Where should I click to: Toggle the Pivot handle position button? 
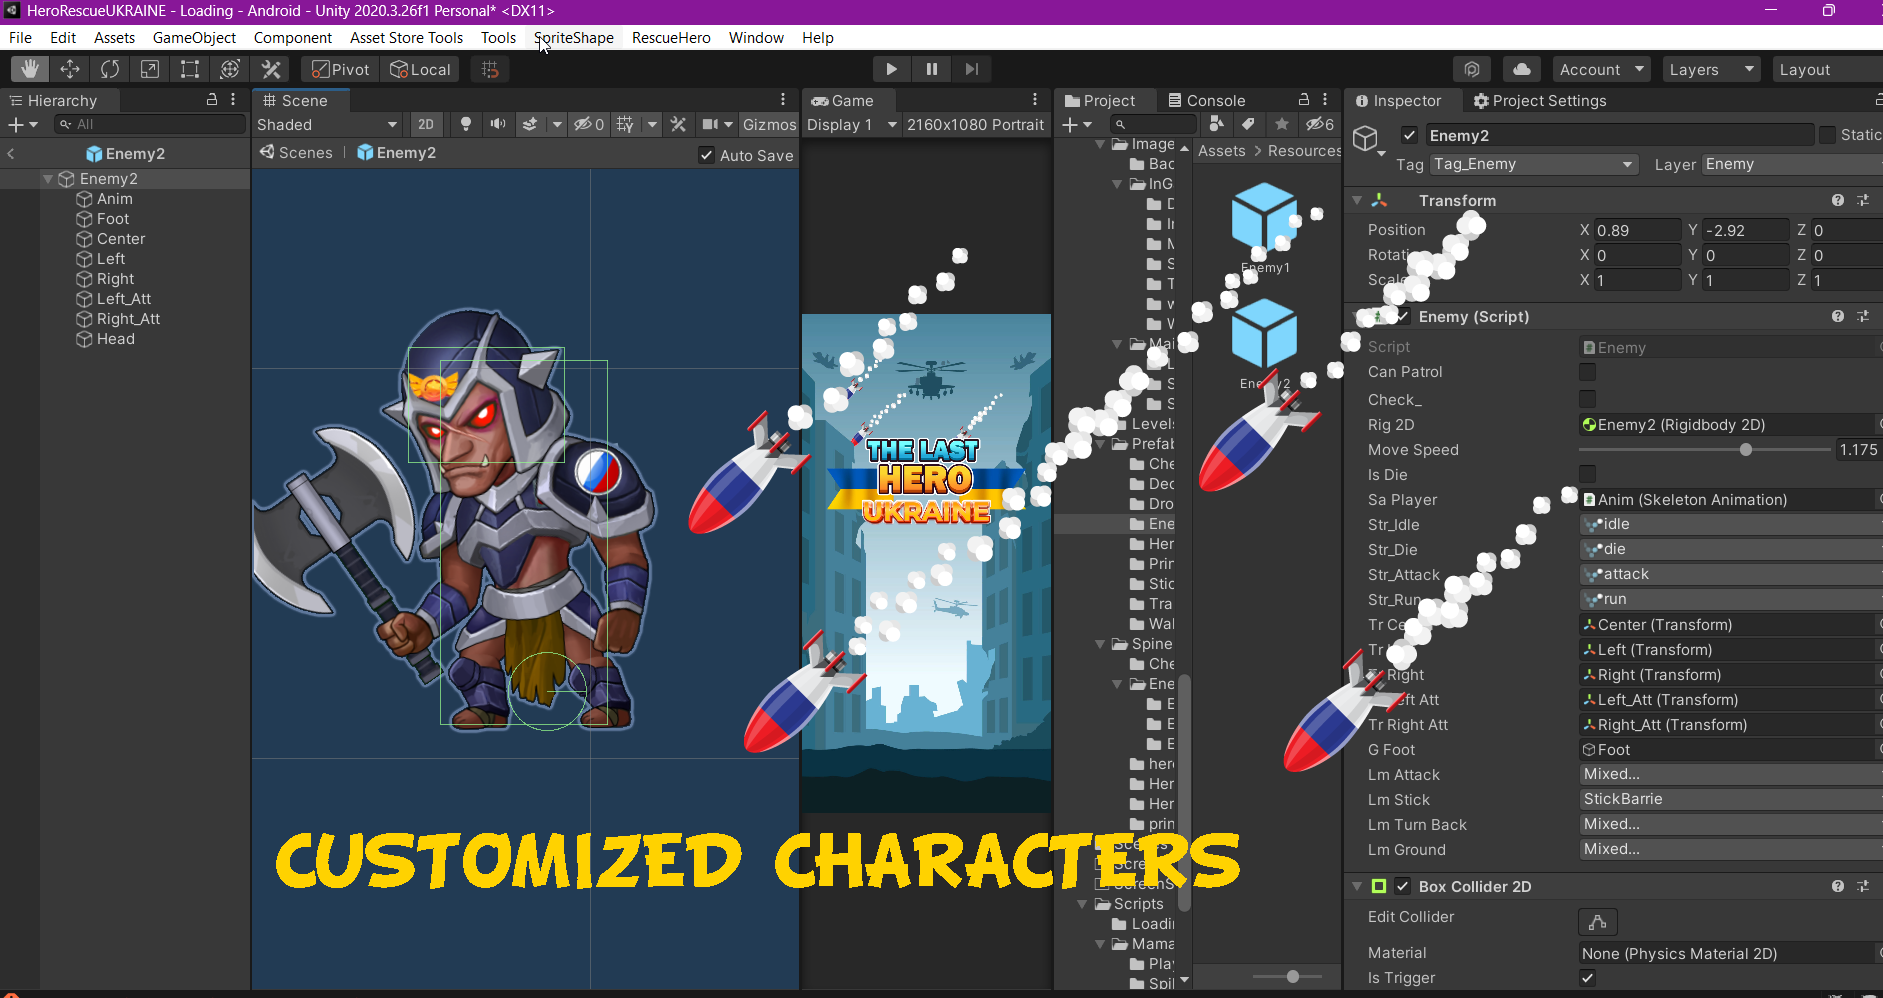point(341,69)
